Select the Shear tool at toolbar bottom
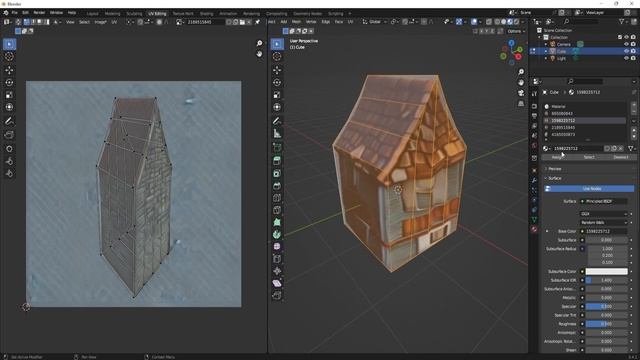 coord(277,283)
